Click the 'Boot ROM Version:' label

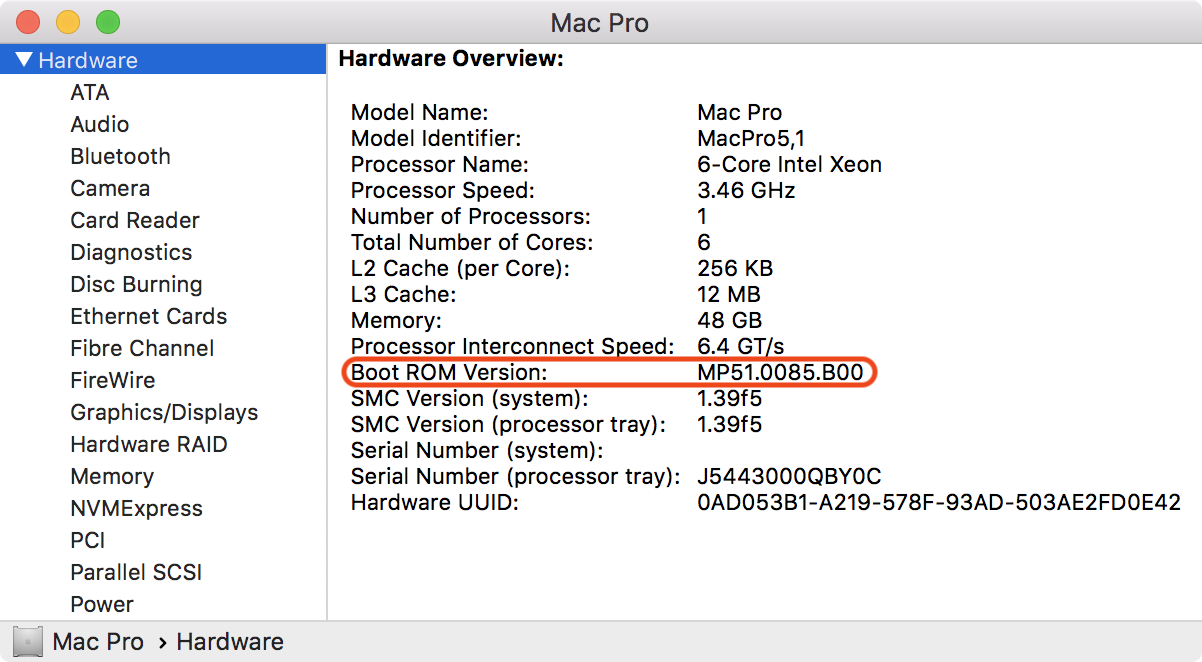tap(450, 372)
